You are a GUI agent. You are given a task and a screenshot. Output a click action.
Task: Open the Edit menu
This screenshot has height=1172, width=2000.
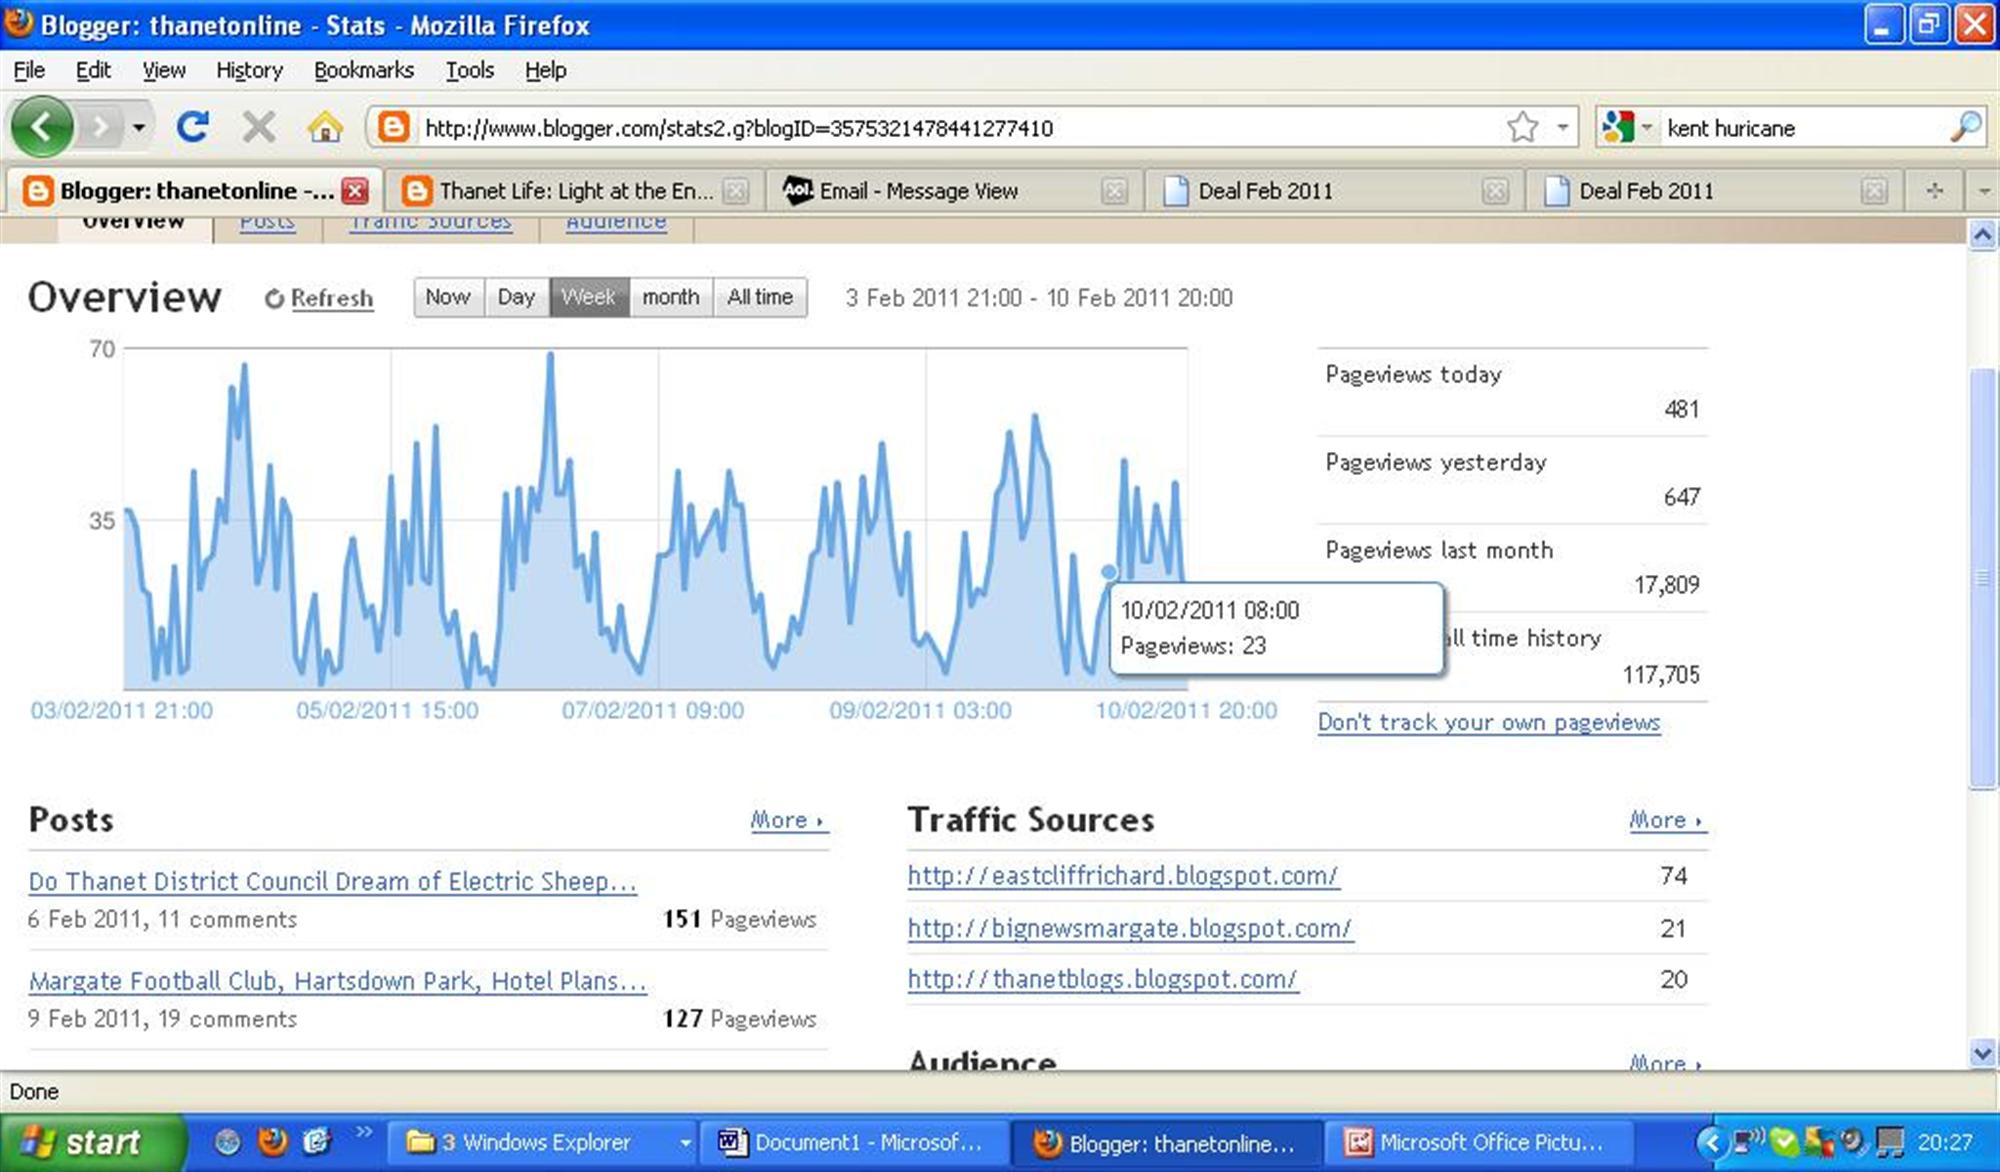93,70
